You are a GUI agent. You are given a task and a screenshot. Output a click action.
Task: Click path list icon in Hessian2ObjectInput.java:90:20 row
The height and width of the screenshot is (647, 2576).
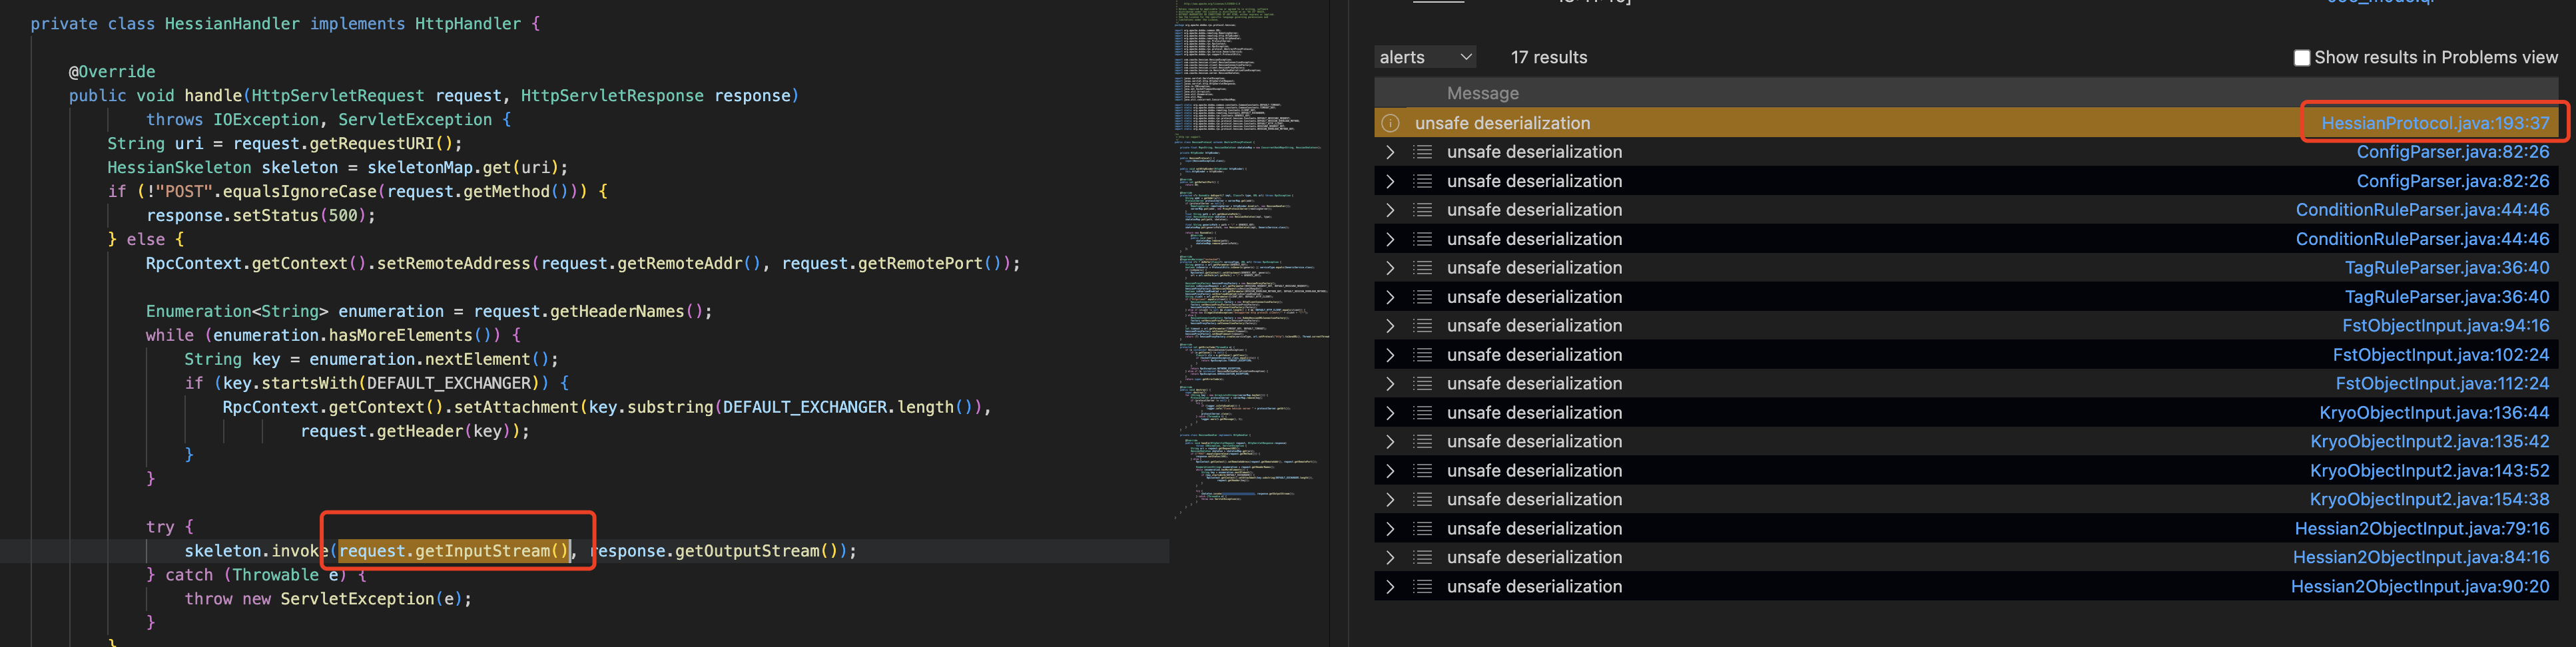(1423, 587)
